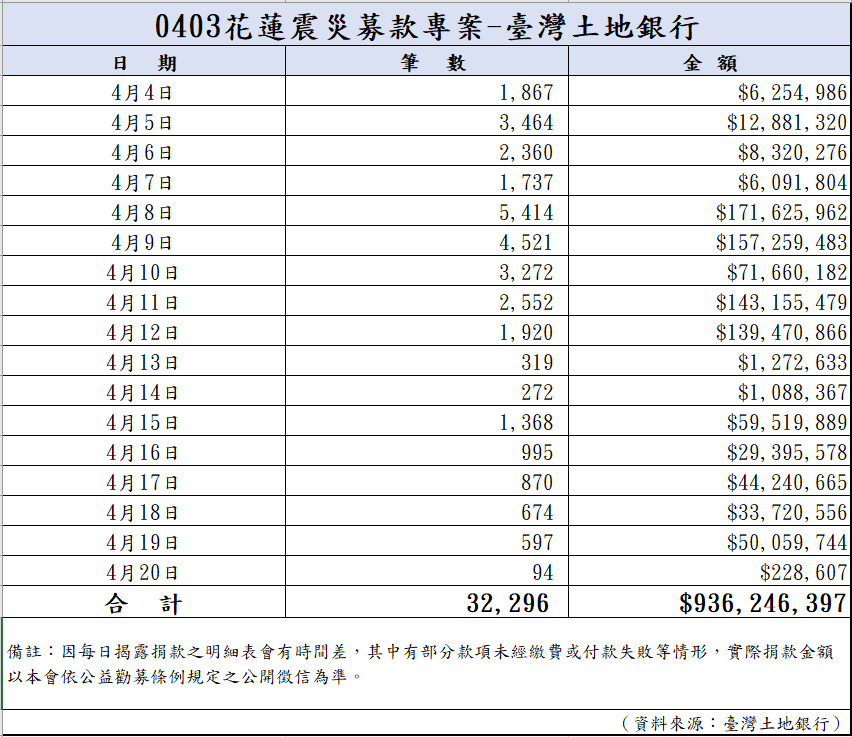Select the amount cell $228,607
The width and height of the screenshot is (852, 737).
(x=709, y=571)
